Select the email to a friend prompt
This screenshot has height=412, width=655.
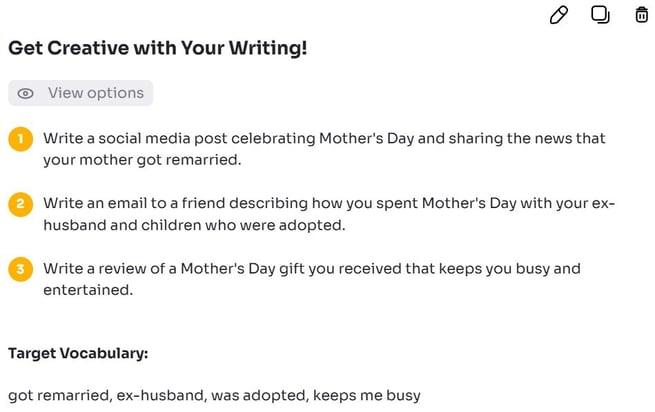[x=329, y=214]
